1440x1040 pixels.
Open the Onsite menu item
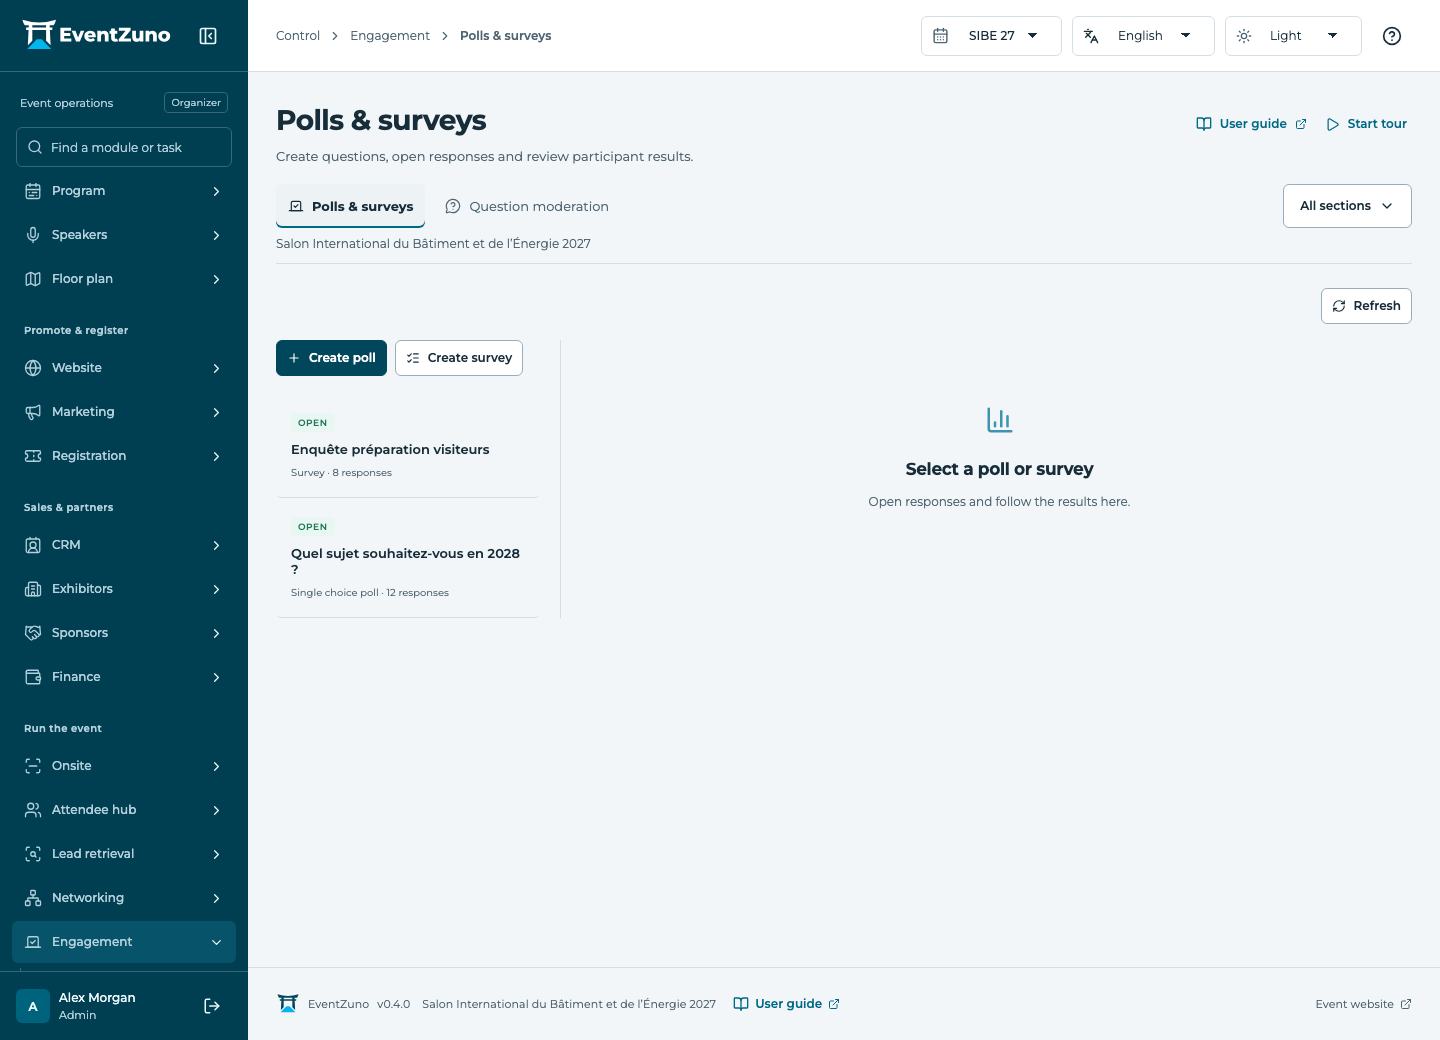(x=124, y=766)
